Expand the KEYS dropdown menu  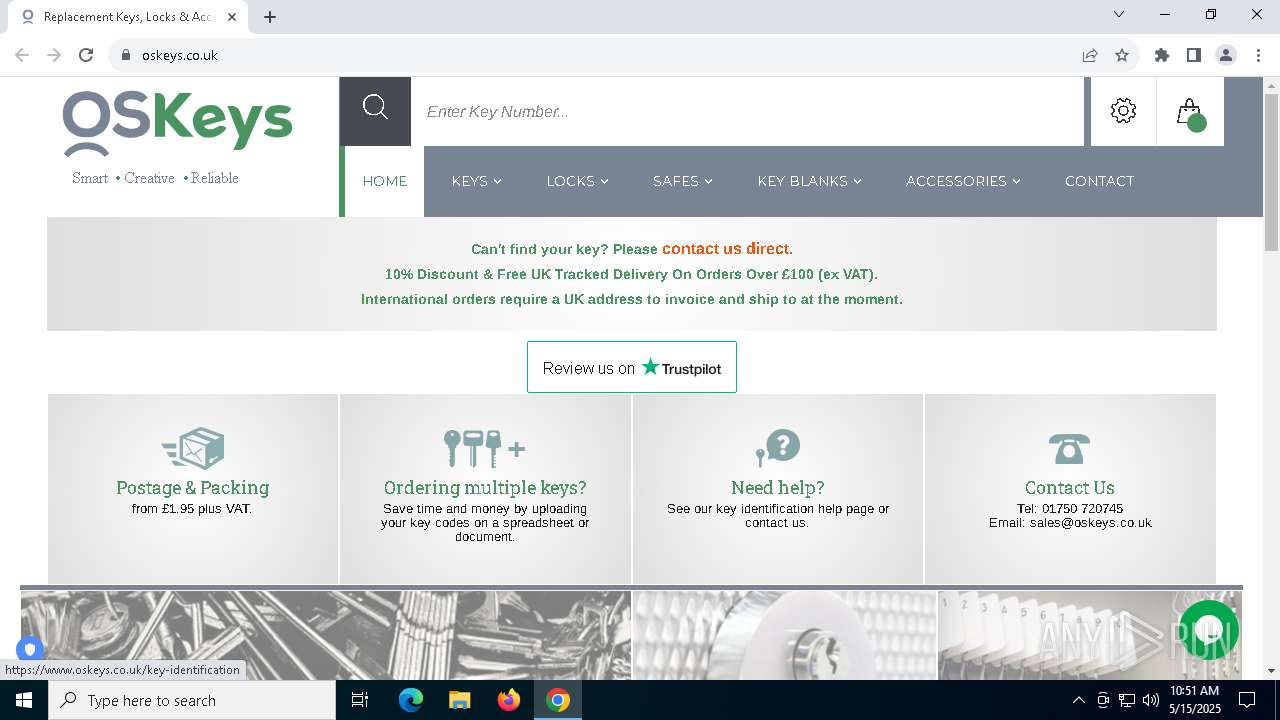[476, 181]
